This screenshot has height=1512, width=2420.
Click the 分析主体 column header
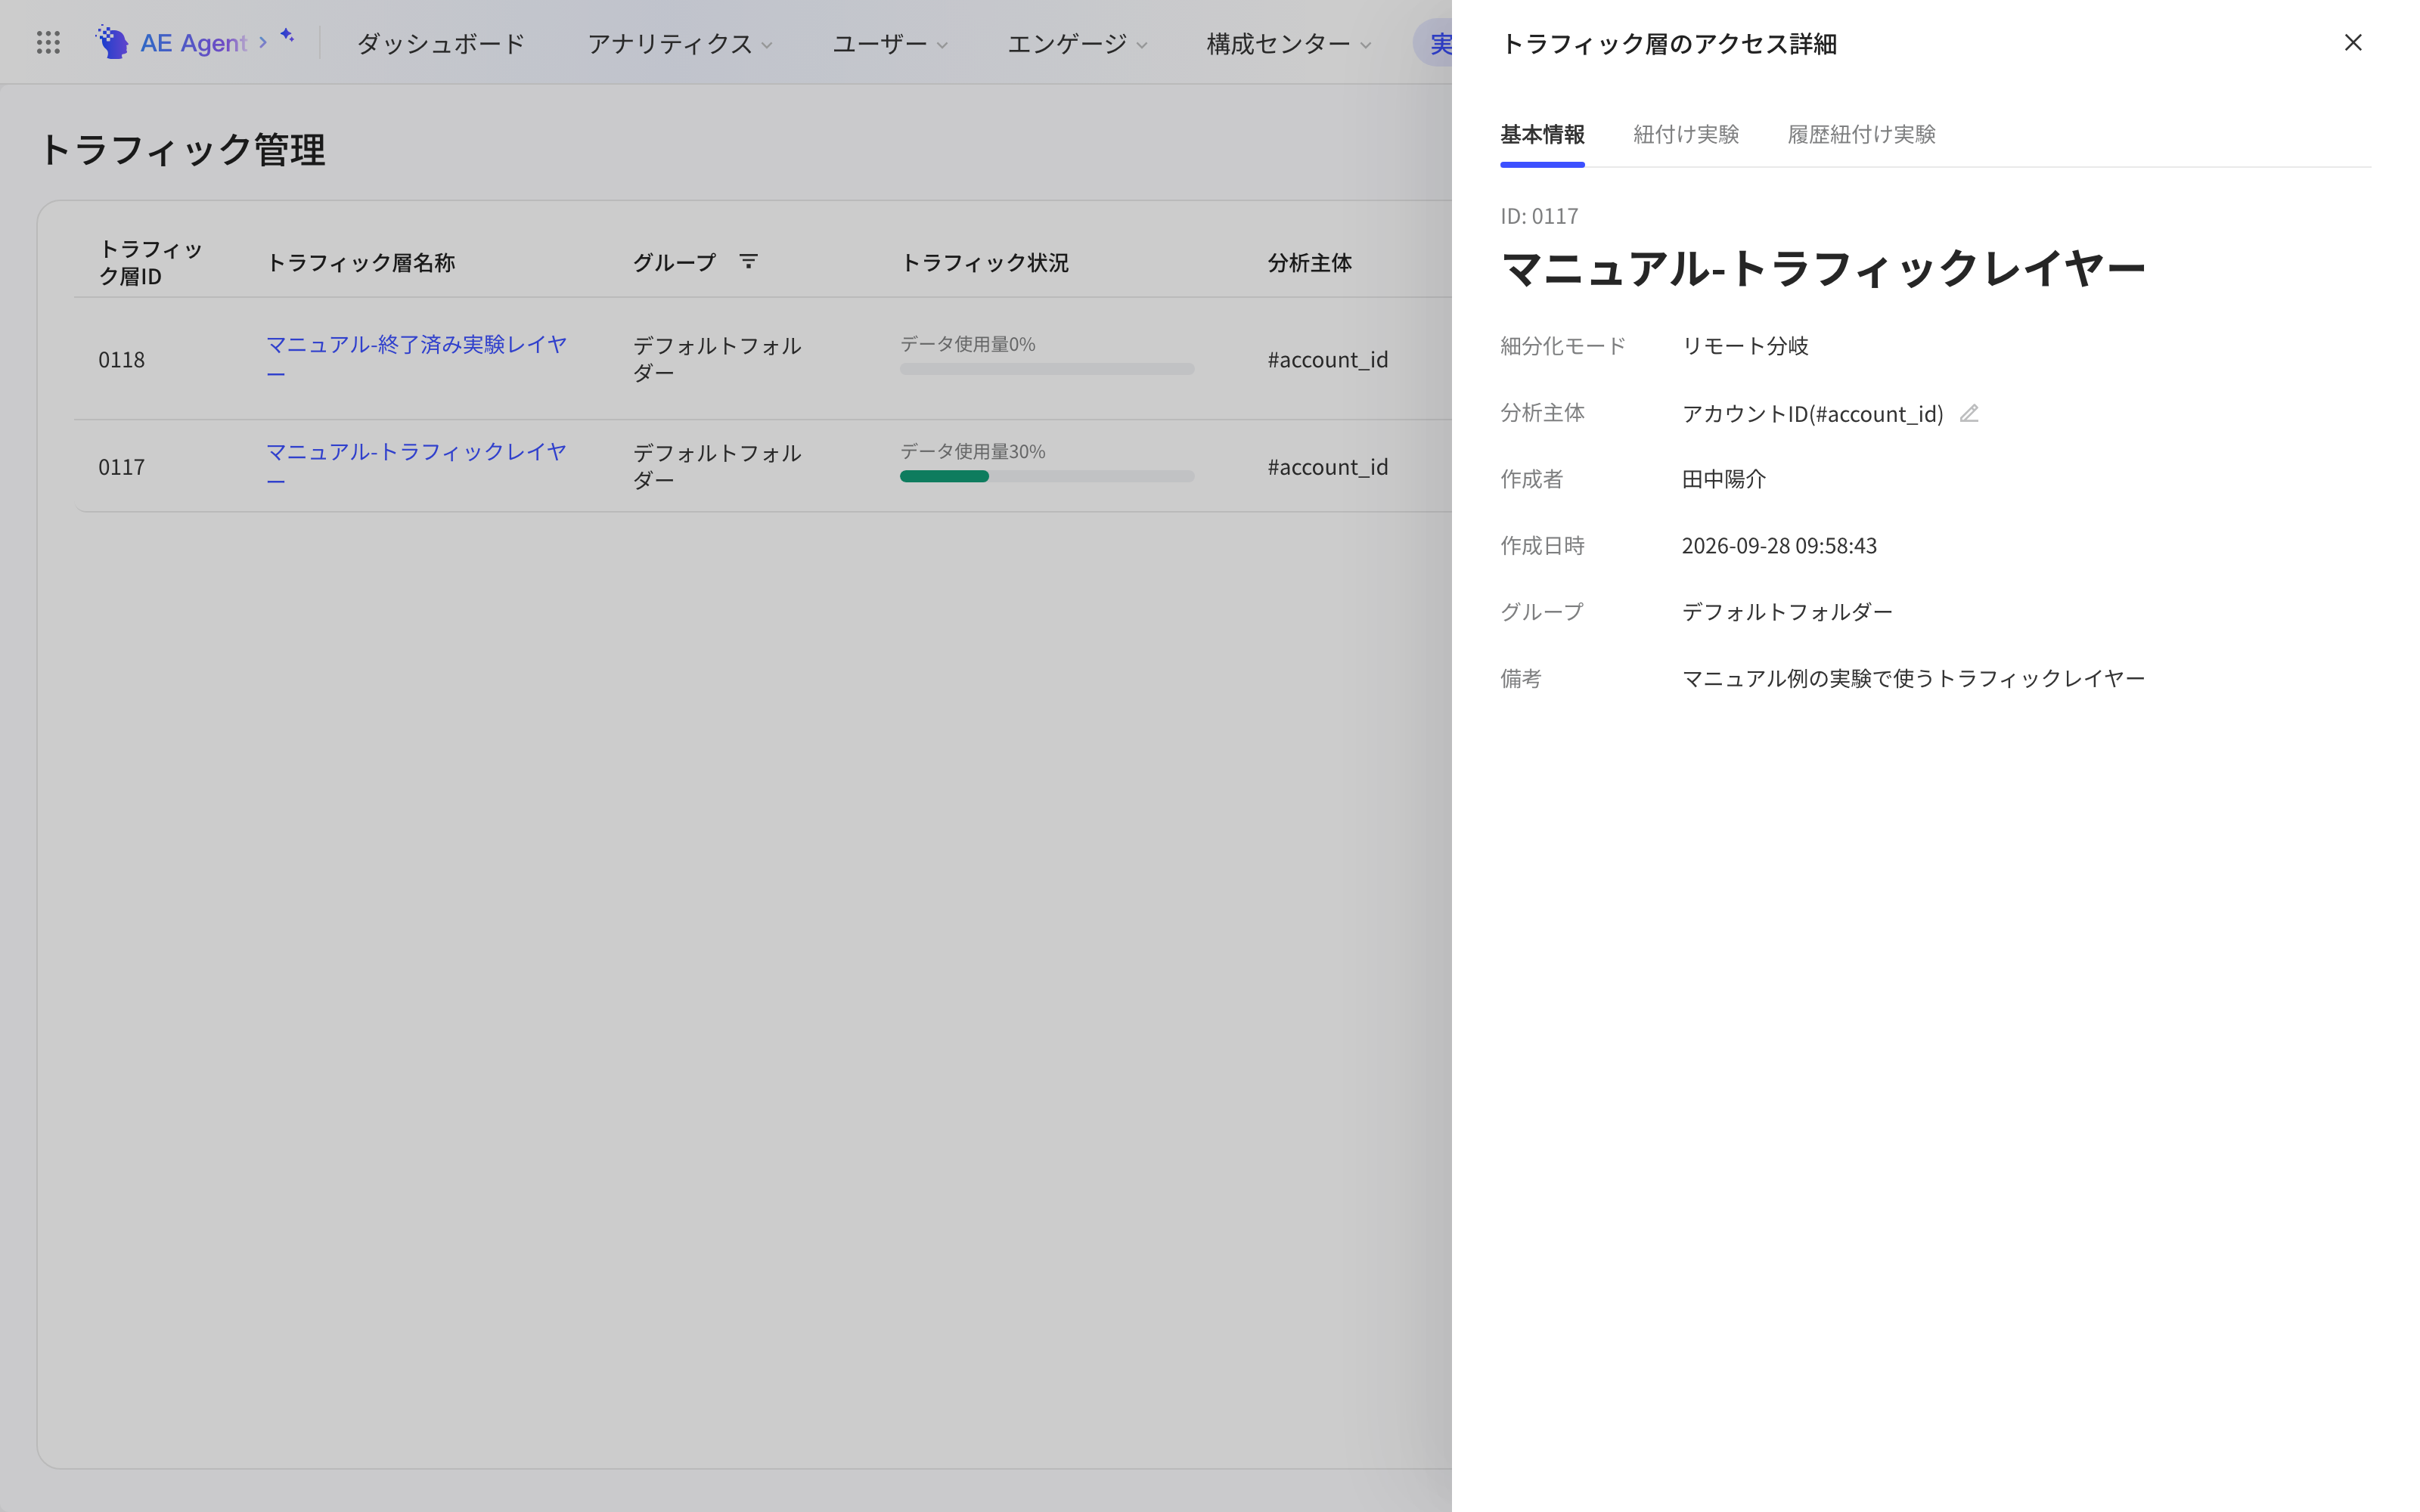pyautogui.click(x=1310, y=262)
